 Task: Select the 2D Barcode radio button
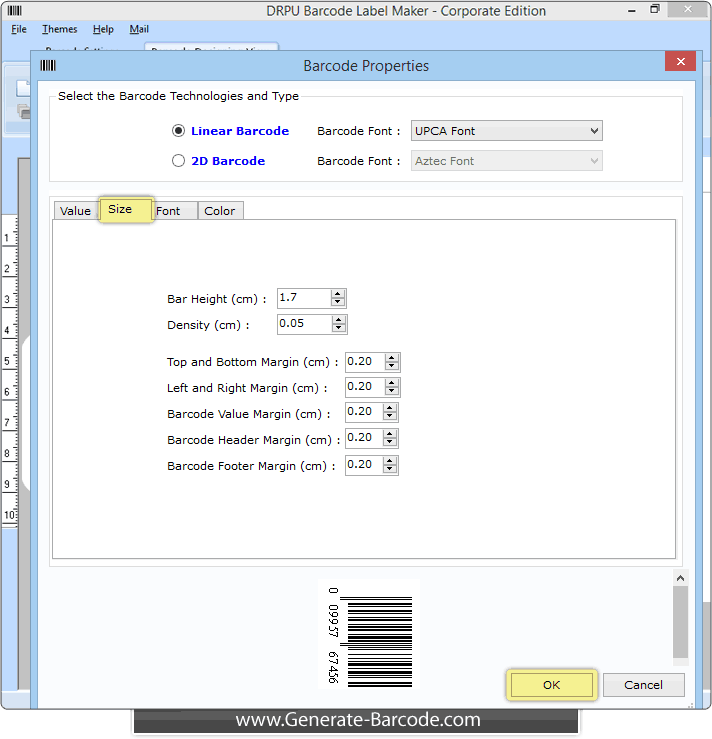[178, 161]
